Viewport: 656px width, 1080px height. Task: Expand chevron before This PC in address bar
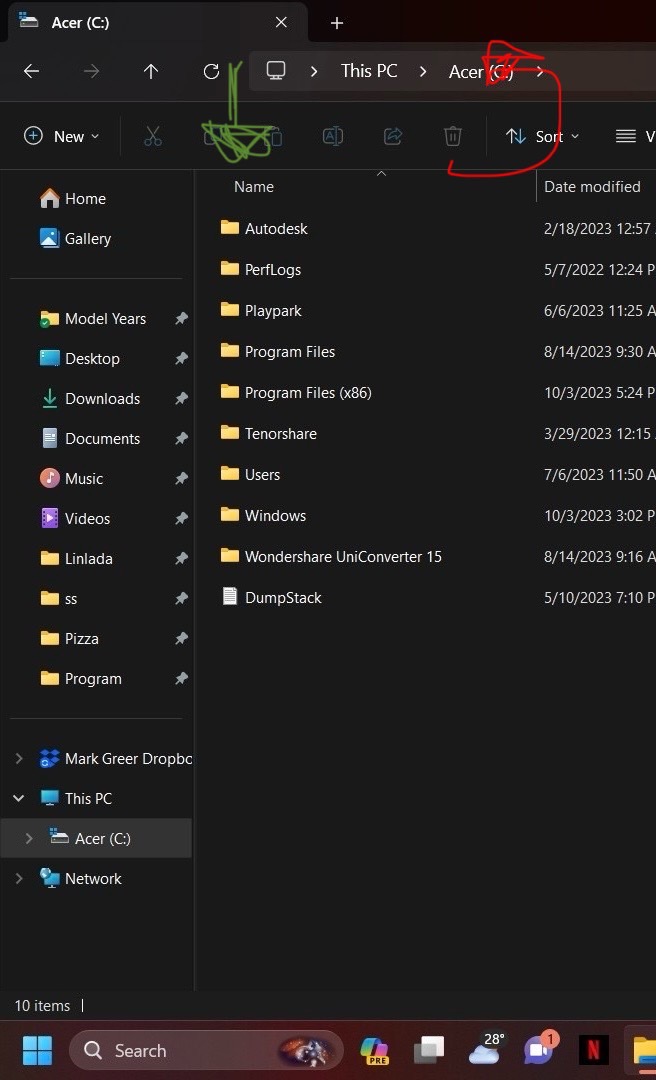pos(314,71)
